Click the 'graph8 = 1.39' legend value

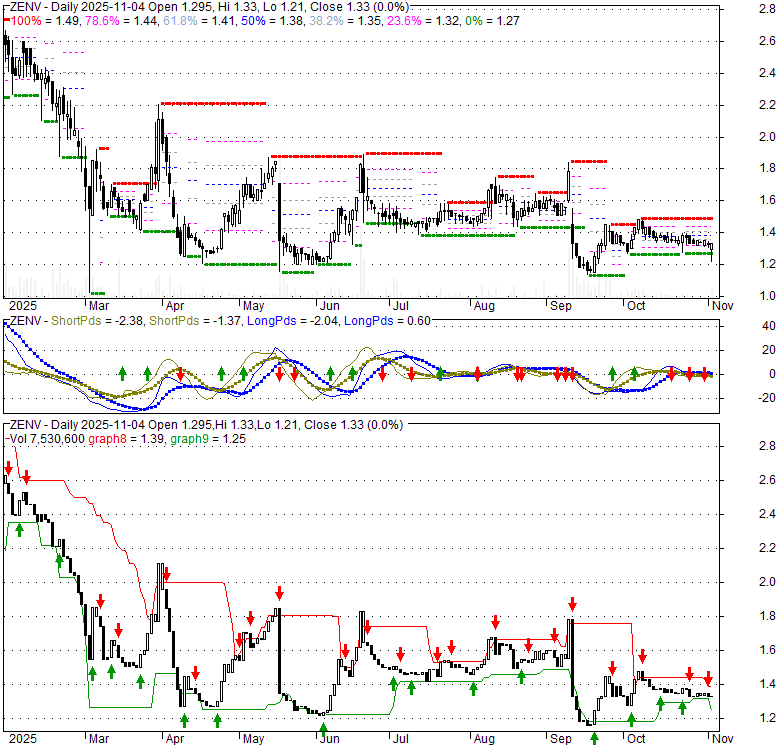[126, 439]
